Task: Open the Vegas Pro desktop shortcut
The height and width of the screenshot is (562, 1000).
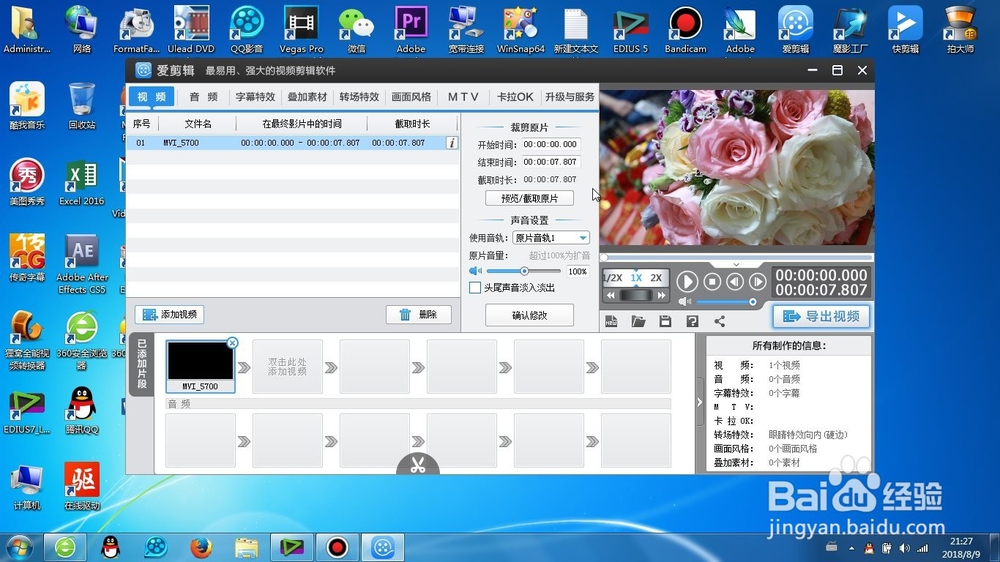Action: pyautogui.click(x=301, y=29)
